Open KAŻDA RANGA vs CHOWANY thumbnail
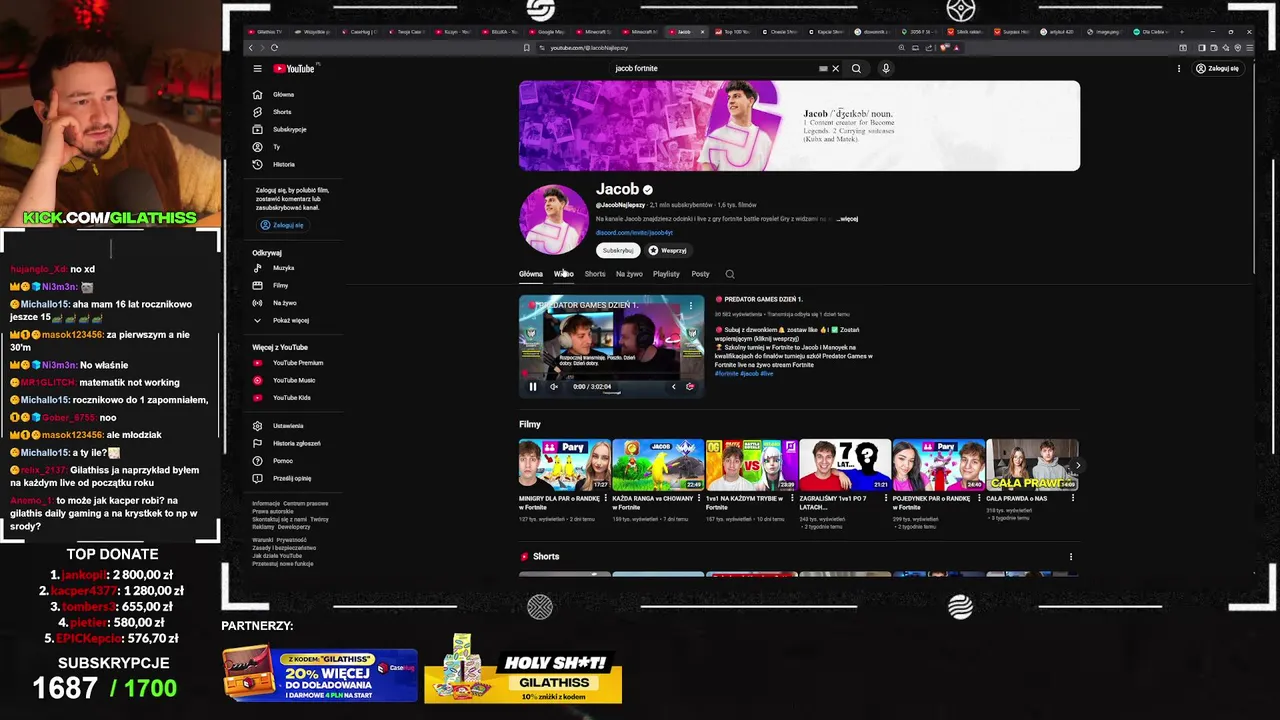The height and width of the screenshot is (720, 1280). pyautogui.click(x=658, y=465)
